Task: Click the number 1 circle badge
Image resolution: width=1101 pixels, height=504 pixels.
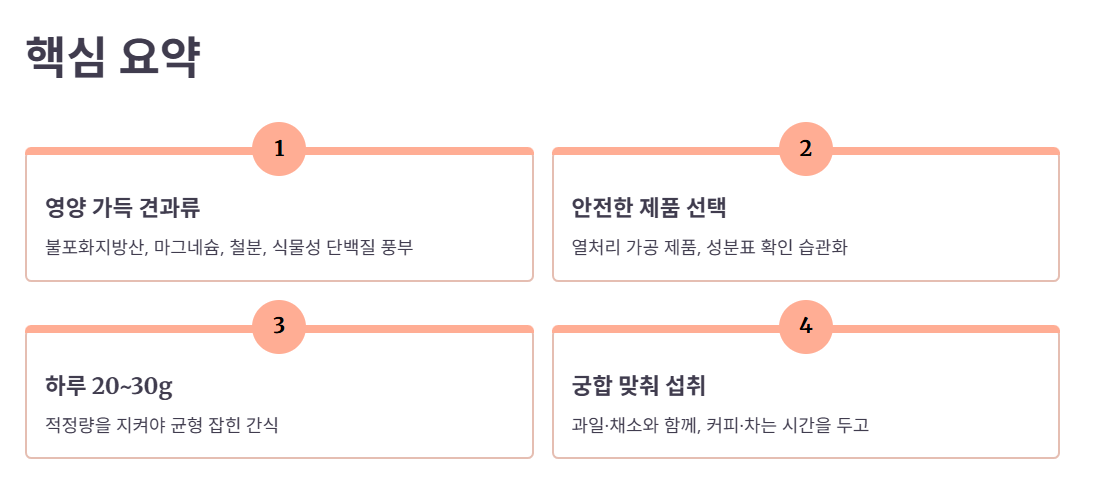Action: pyautogui.click(x=279, y=149)
